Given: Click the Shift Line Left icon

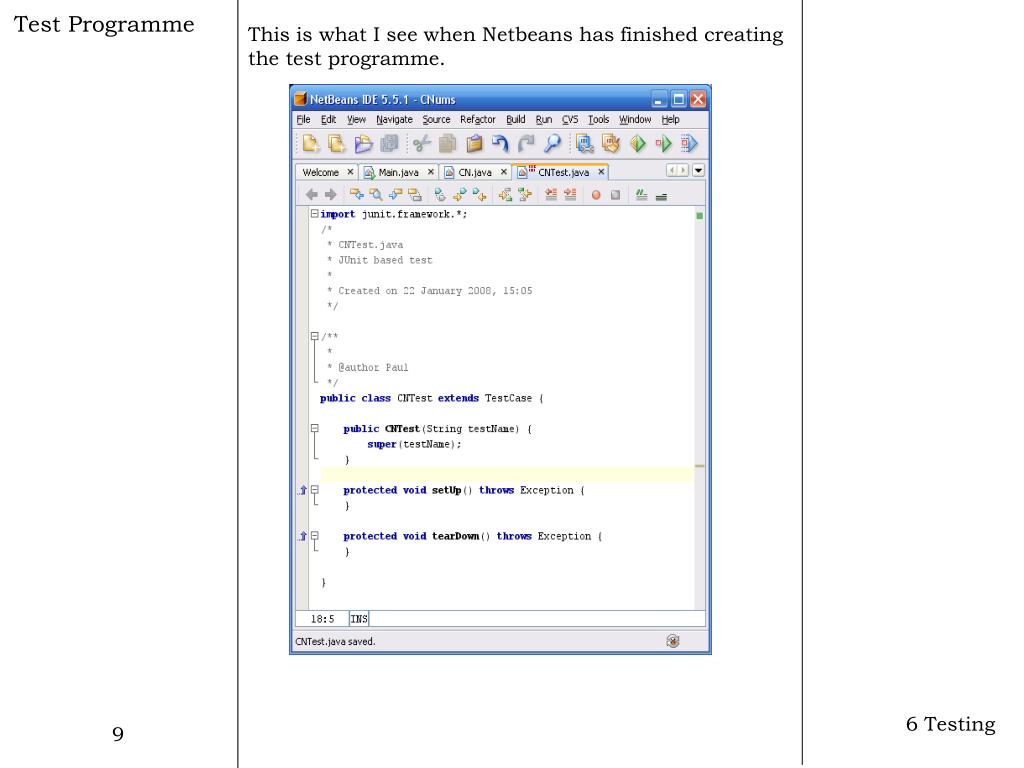Looking at the screenshot, I should point(551,195).
